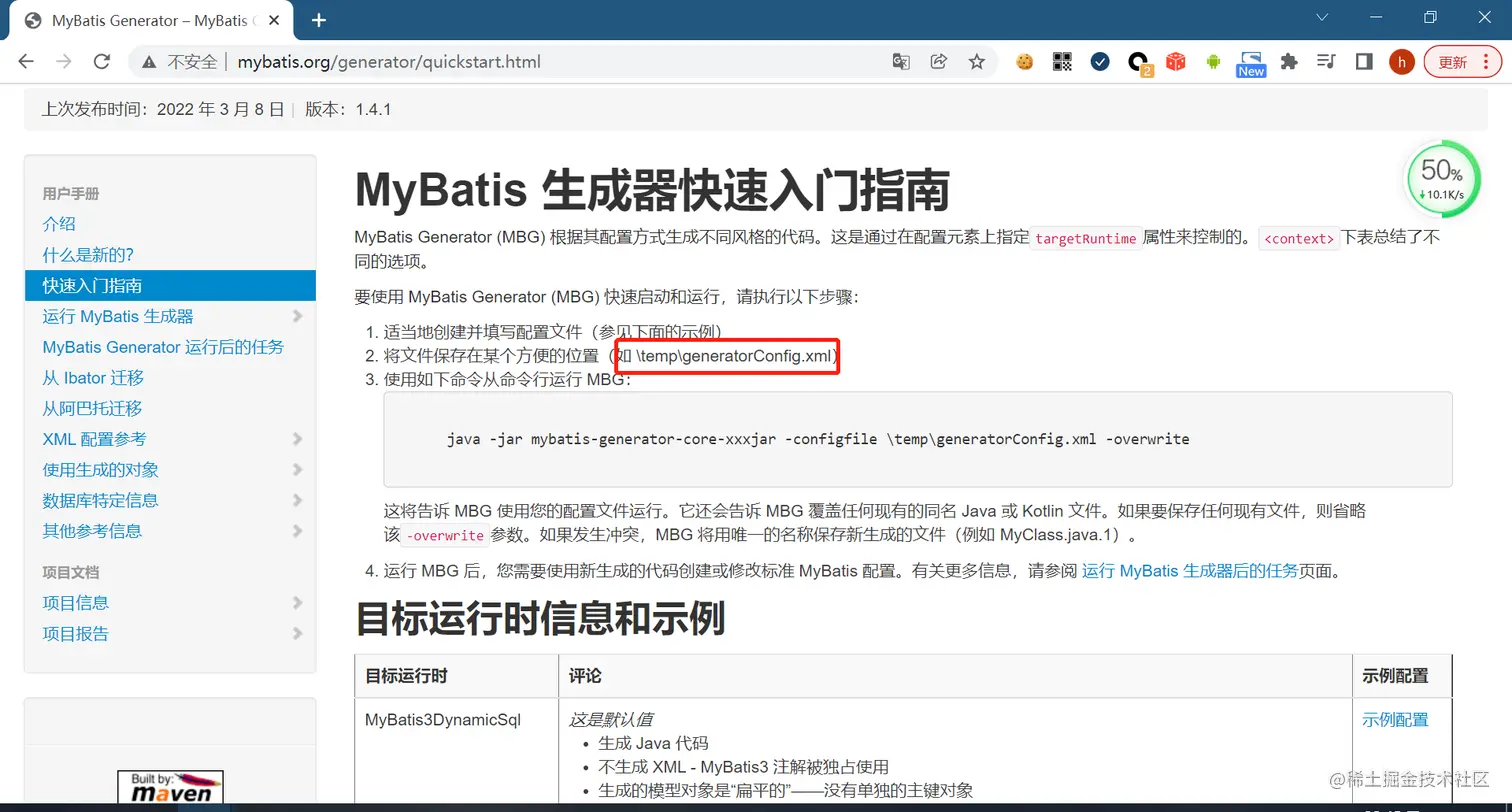This screenshot has width=1512, height=812.
Task: Click the java -jar command code block
Action: 918,439
